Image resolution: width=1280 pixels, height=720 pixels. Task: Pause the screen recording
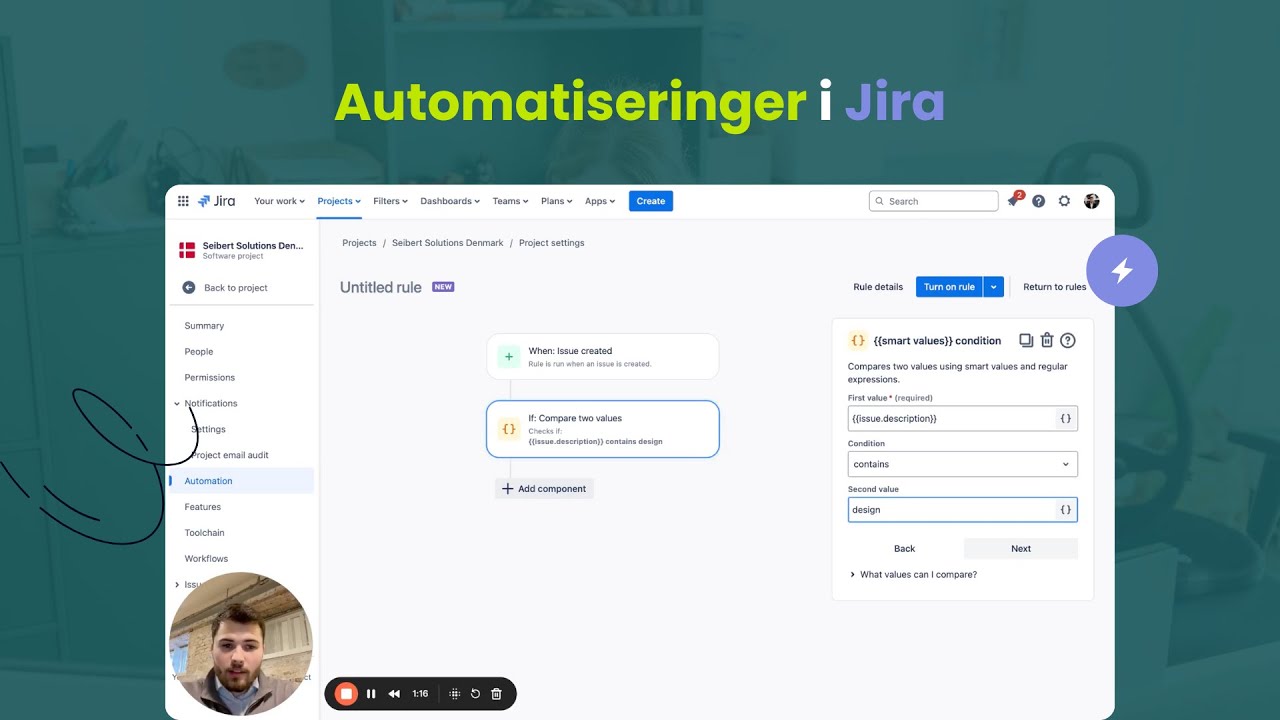(371, 693)
